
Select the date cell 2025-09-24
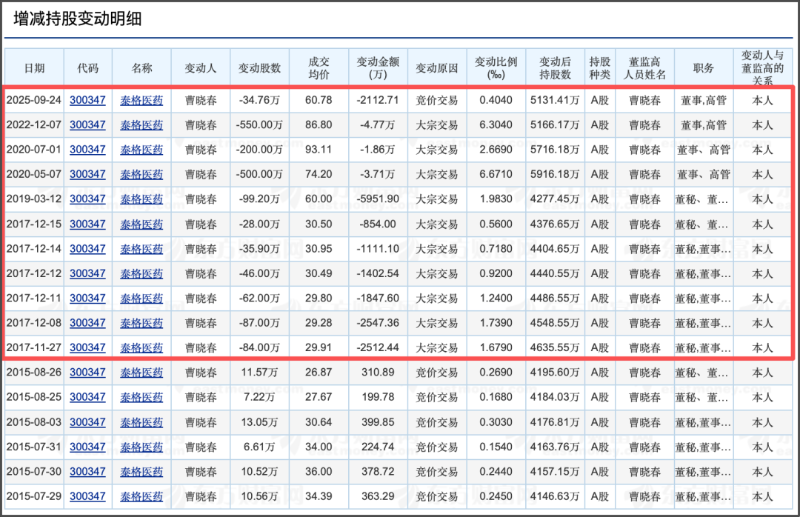(34, 100)
